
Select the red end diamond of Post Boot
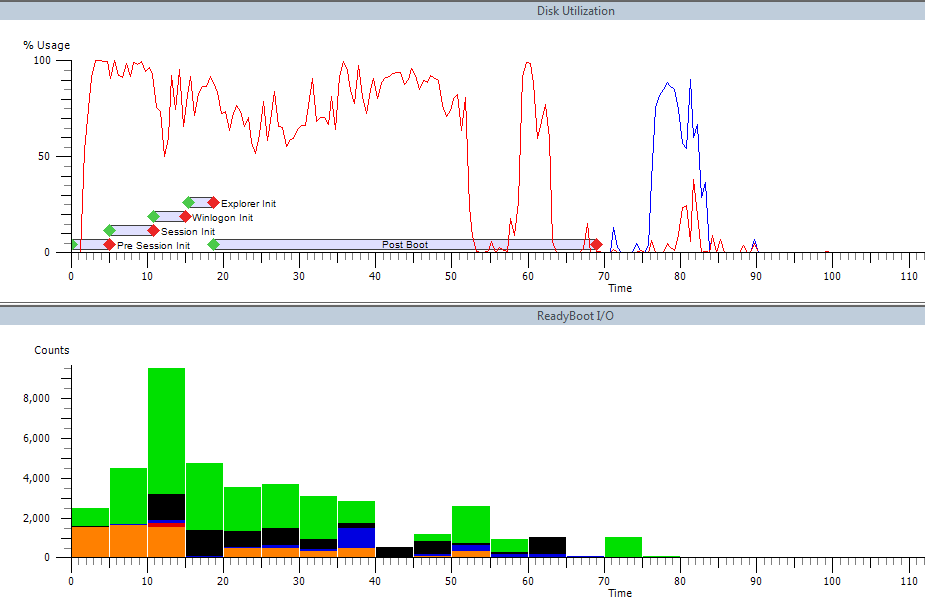tap(596, 245)
